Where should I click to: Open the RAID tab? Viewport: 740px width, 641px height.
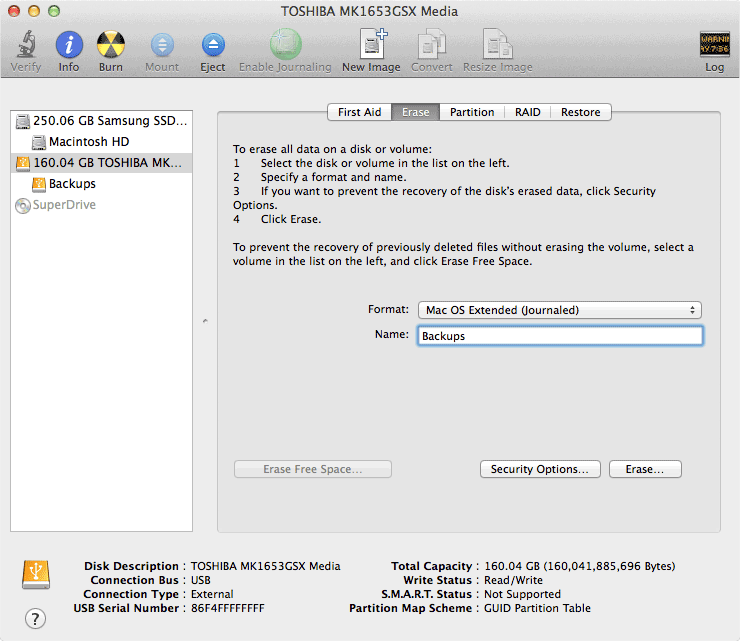pyautogui.click(x=528, y=112)
